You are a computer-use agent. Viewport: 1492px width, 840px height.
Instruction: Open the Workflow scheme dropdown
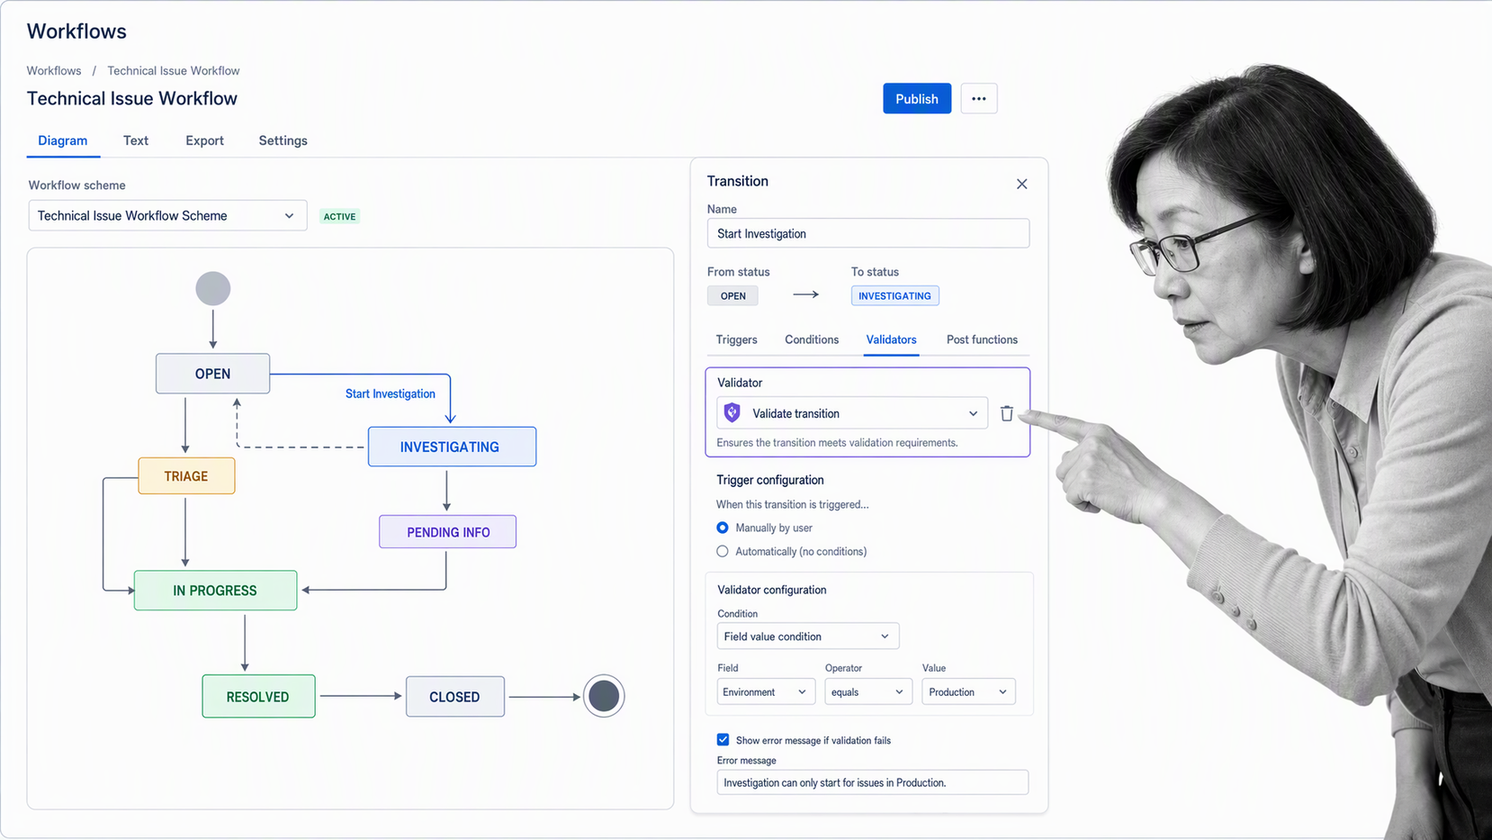coord(168,216)
